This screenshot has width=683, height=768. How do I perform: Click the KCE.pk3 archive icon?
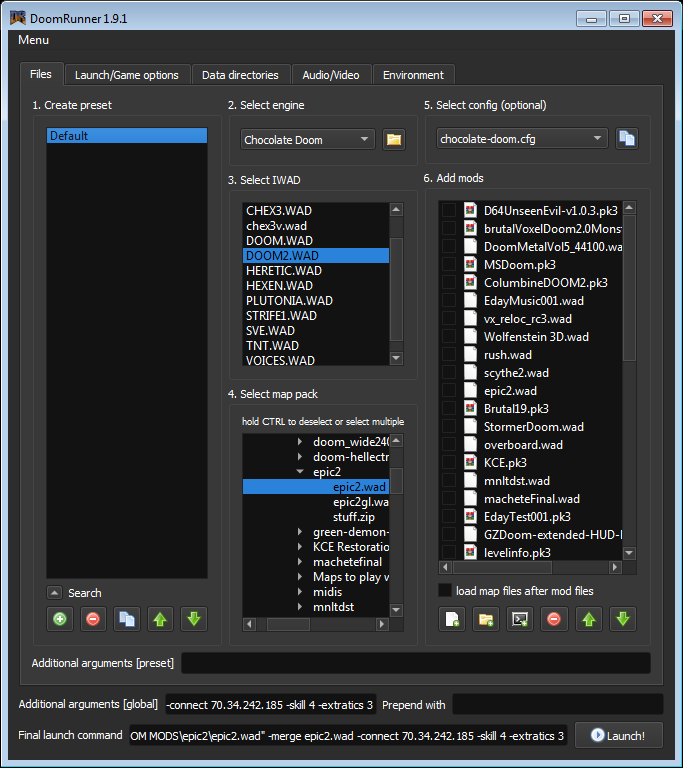pyautogui.click(x=470, y=462)
